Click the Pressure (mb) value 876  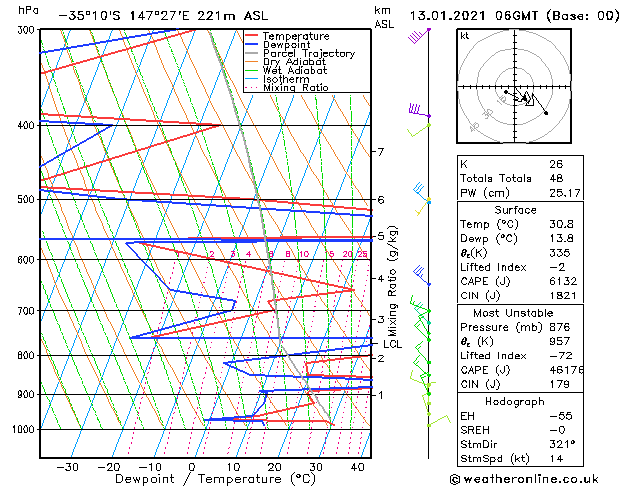(560, 327)
